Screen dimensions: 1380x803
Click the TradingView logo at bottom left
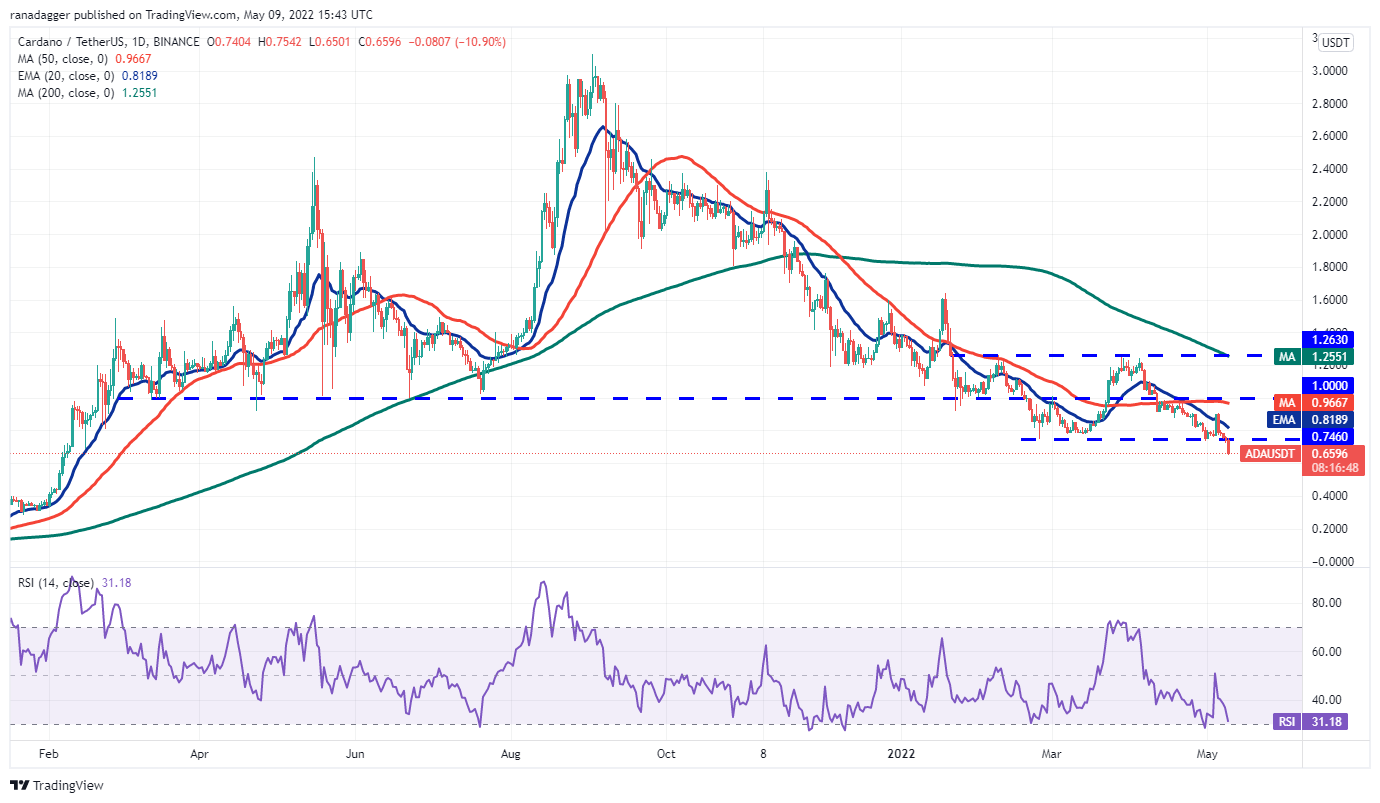57,786
